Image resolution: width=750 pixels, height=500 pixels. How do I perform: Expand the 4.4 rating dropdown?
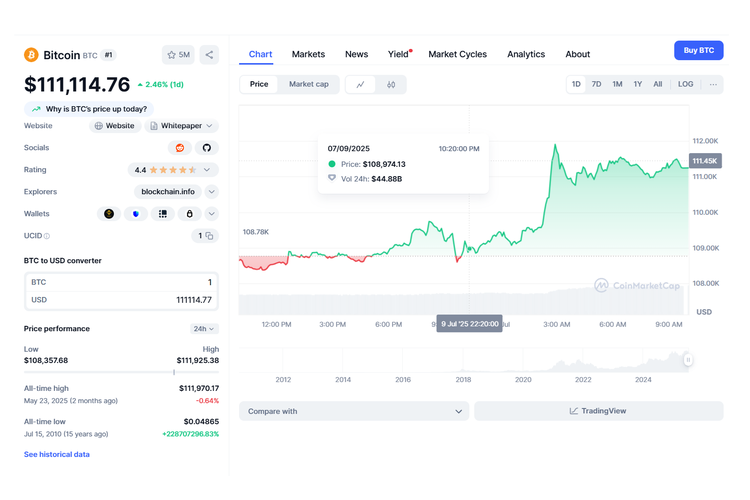click(173, 170)
